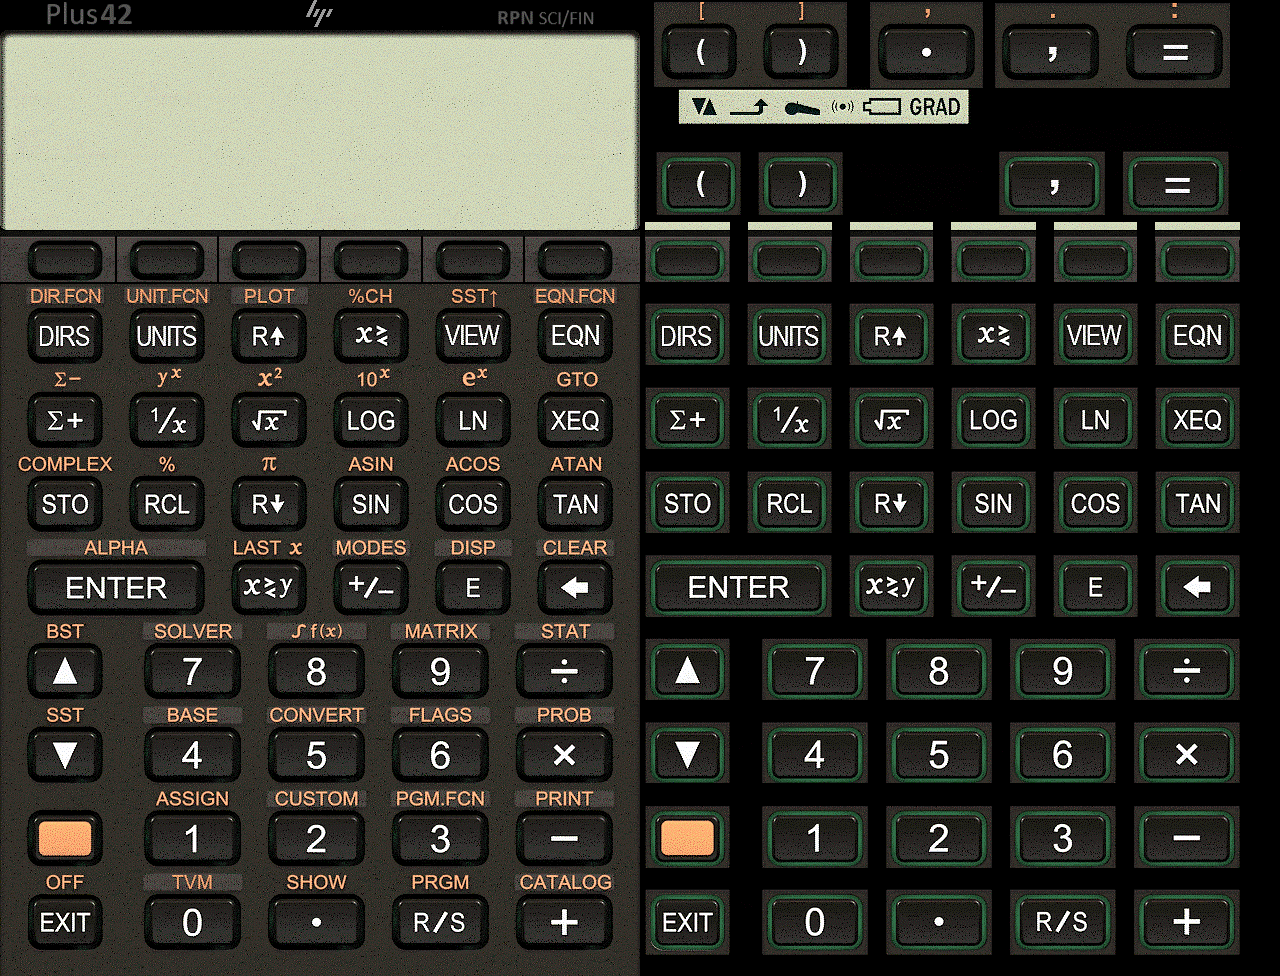Click the R↓ key under the π label

[x=269, y=504]
